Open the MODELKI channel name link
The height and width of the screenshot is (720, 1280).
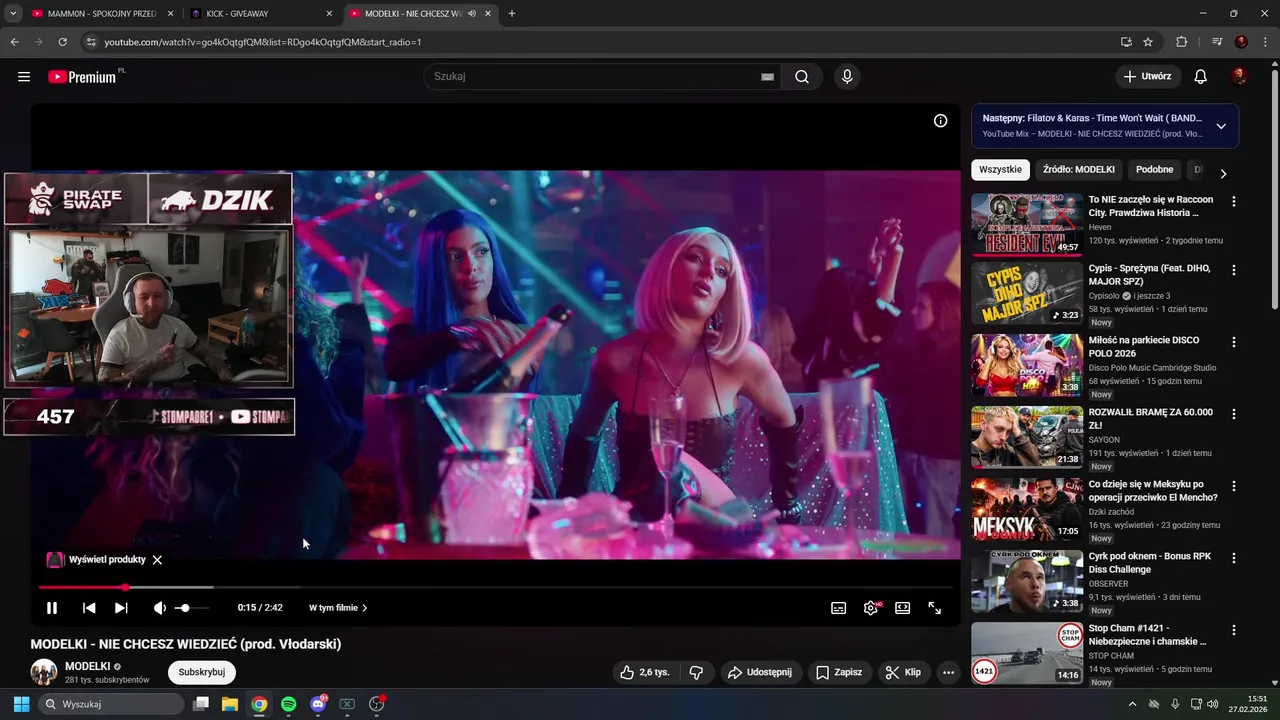[x=87, y=666]
